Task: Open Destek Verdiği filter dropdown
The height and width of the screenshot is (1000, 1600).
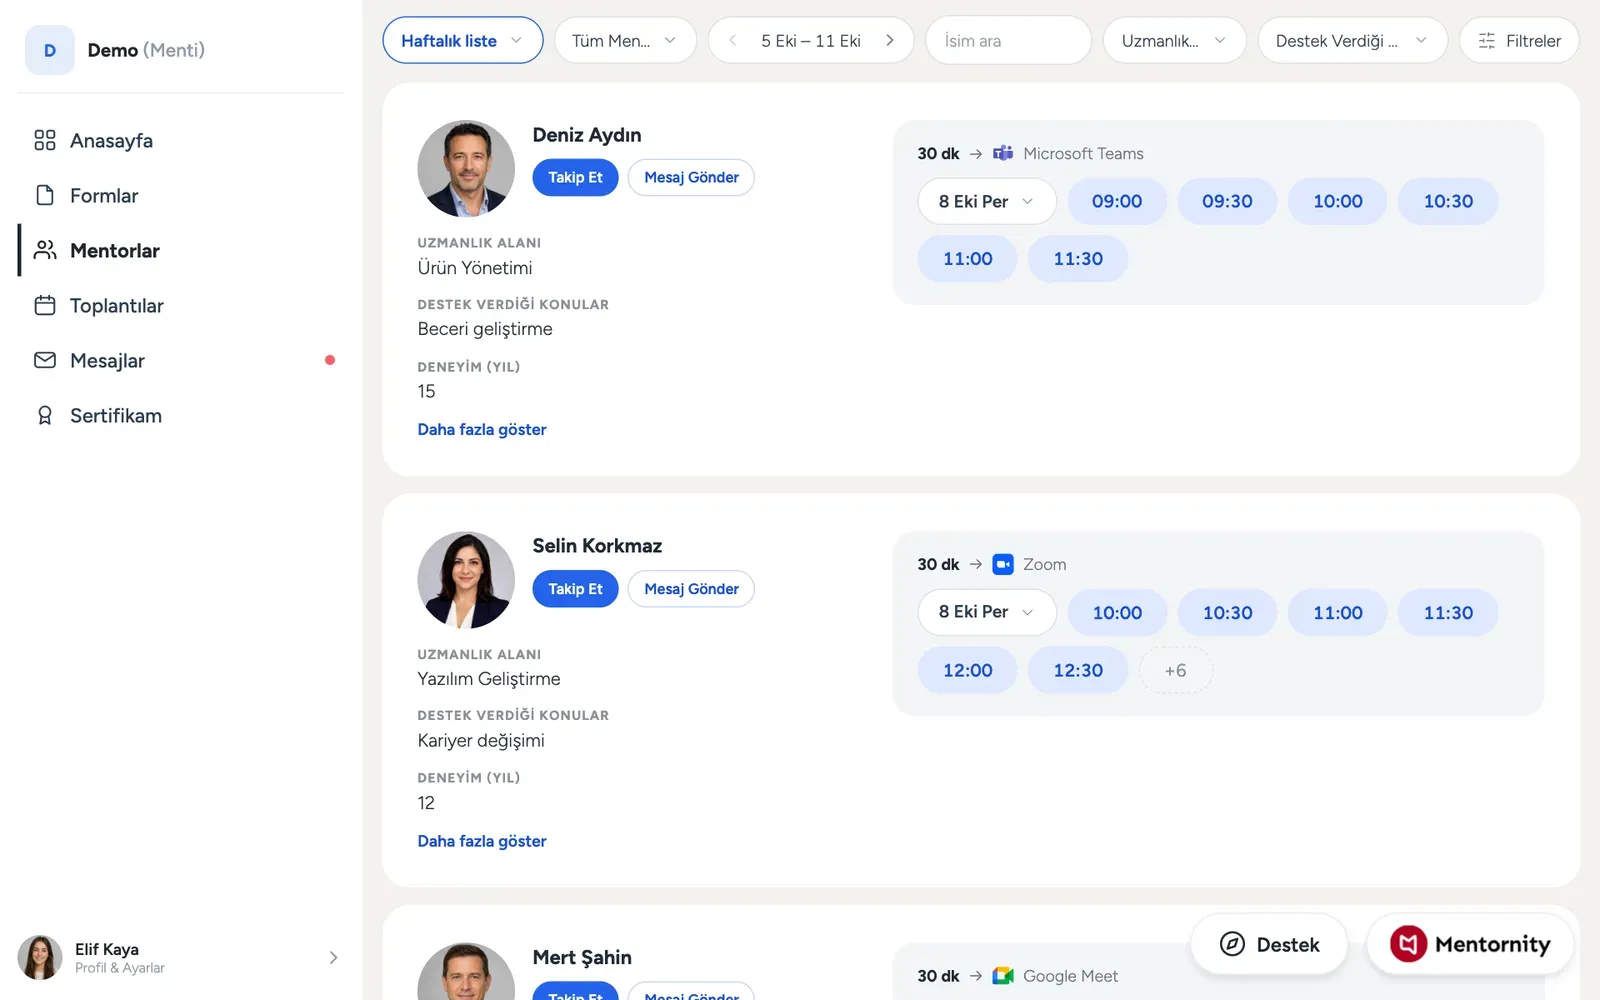Action: 1352,41
